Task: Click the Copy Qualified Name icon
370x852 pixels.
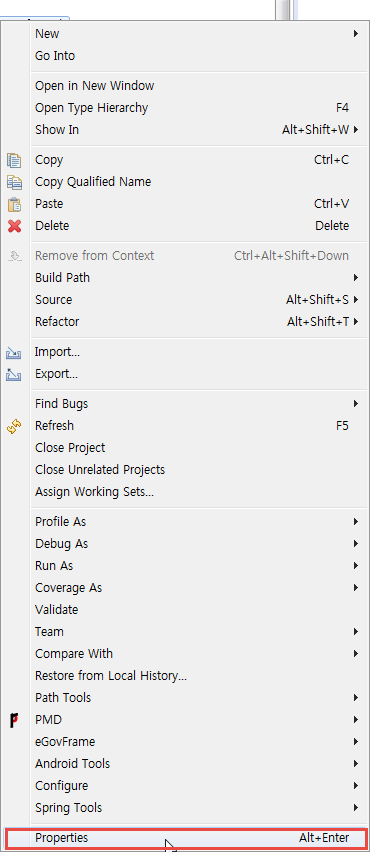Action: (14, 182)
